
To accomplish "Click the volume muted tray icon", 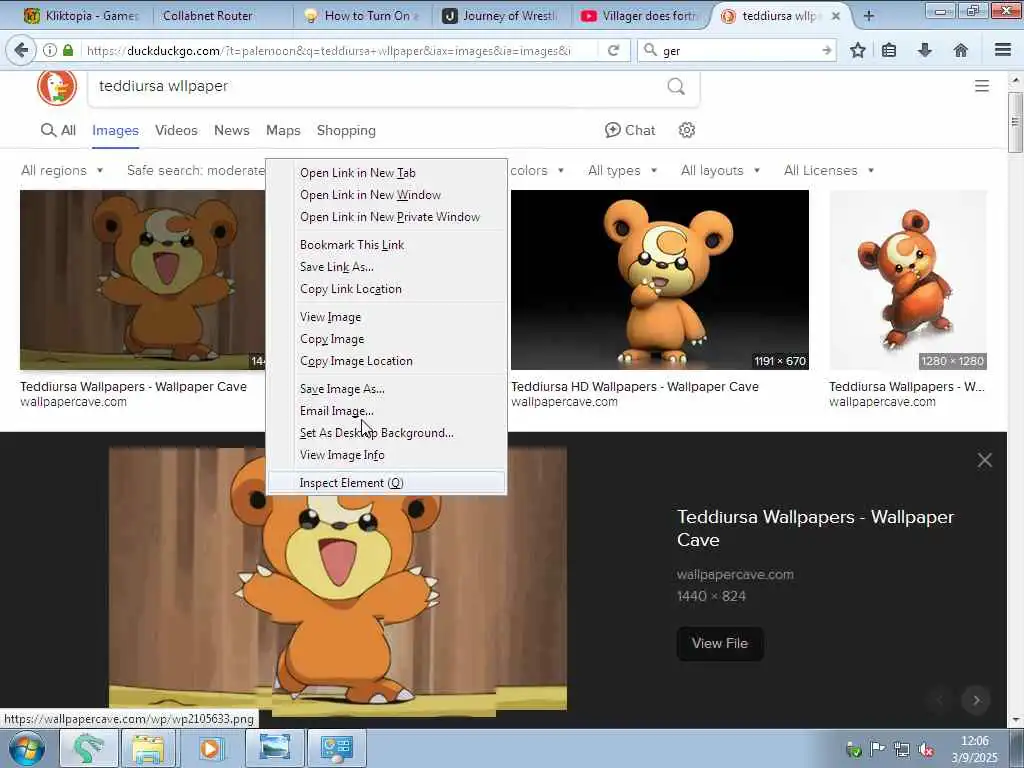I will pos(925,749).
